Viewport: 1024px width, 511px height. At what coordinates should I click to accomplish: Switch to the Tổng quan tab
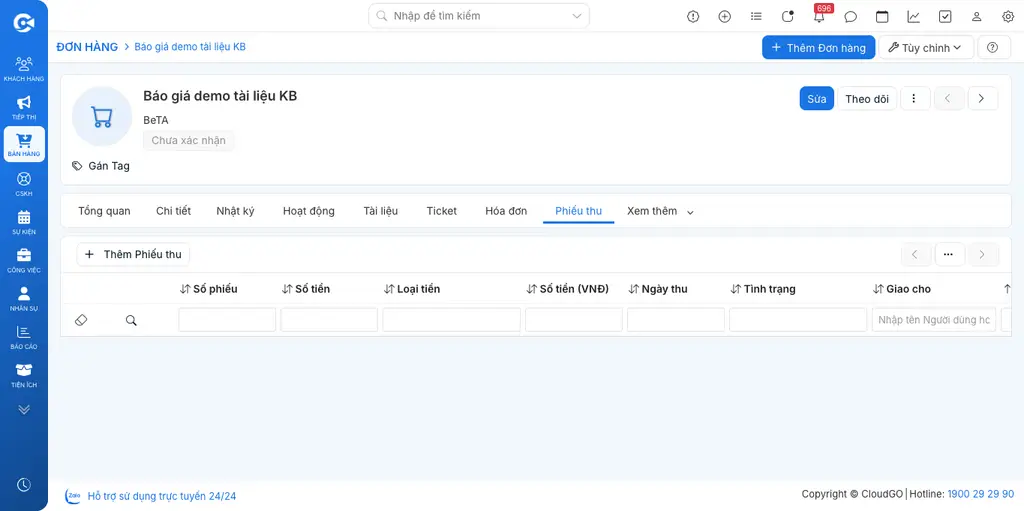click(x=104, y=211)
